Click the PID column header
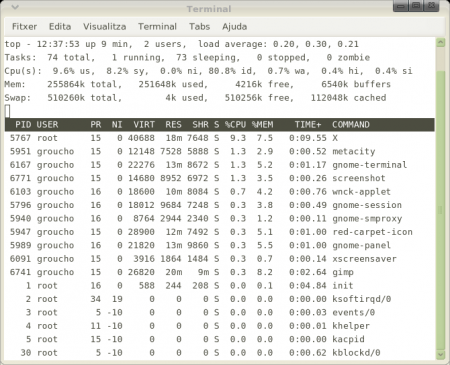Viewport: 450px width, 365px height. (23, 125)
